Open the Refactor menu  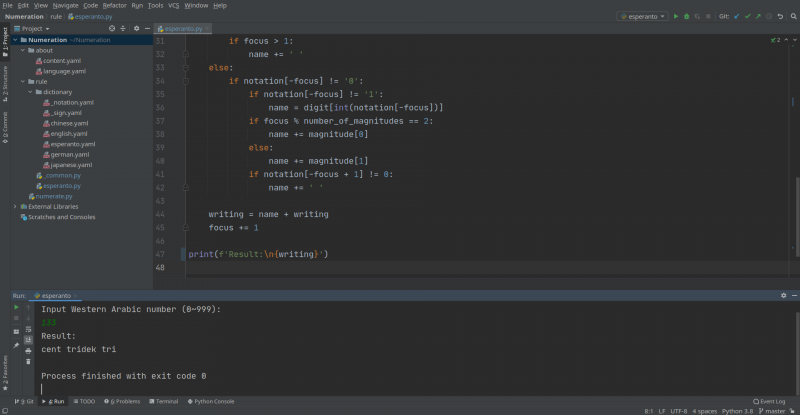click(114, 5)
